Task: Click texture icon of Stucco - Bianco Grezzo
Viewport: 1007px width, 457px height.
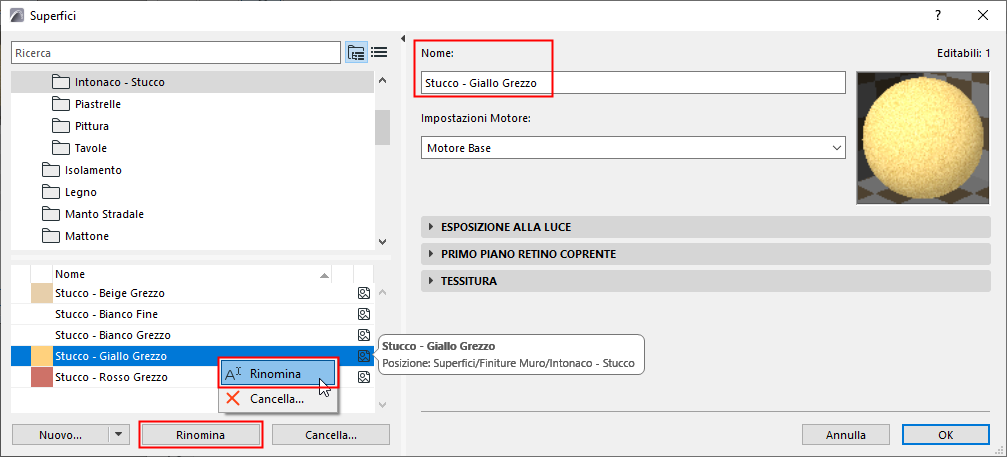Action: pyautogui.click(x=363, y=335)
